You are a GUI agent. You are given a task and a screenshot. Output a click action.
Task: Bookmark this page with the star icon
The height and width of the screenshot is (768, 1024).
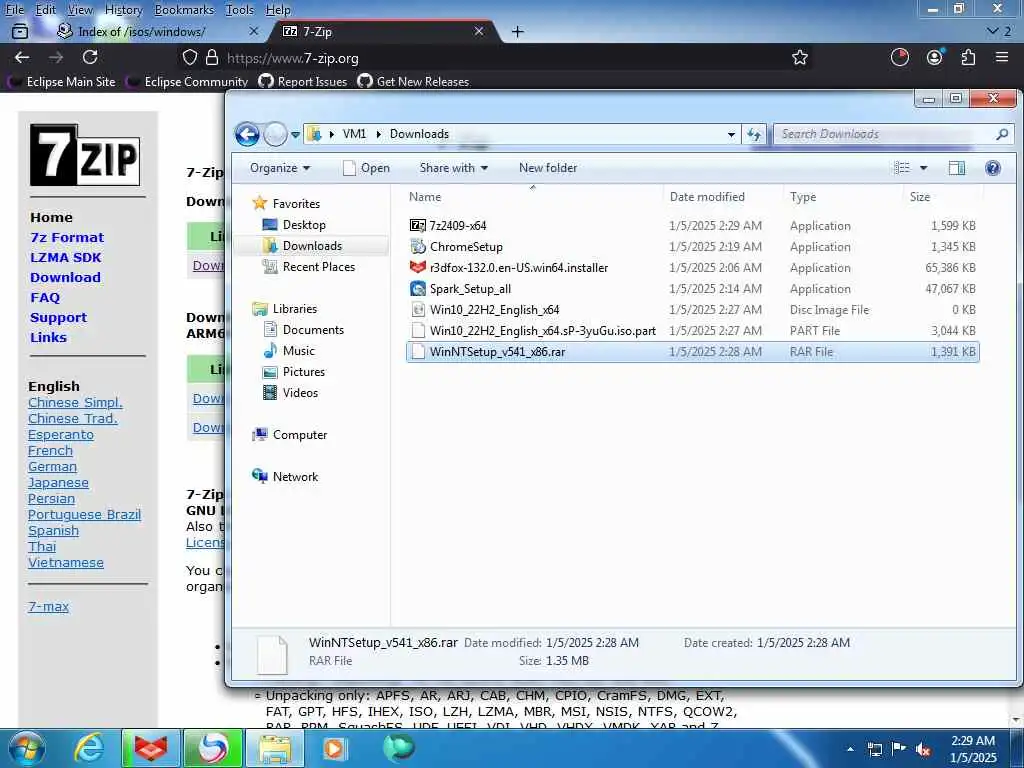coord(799,57)
